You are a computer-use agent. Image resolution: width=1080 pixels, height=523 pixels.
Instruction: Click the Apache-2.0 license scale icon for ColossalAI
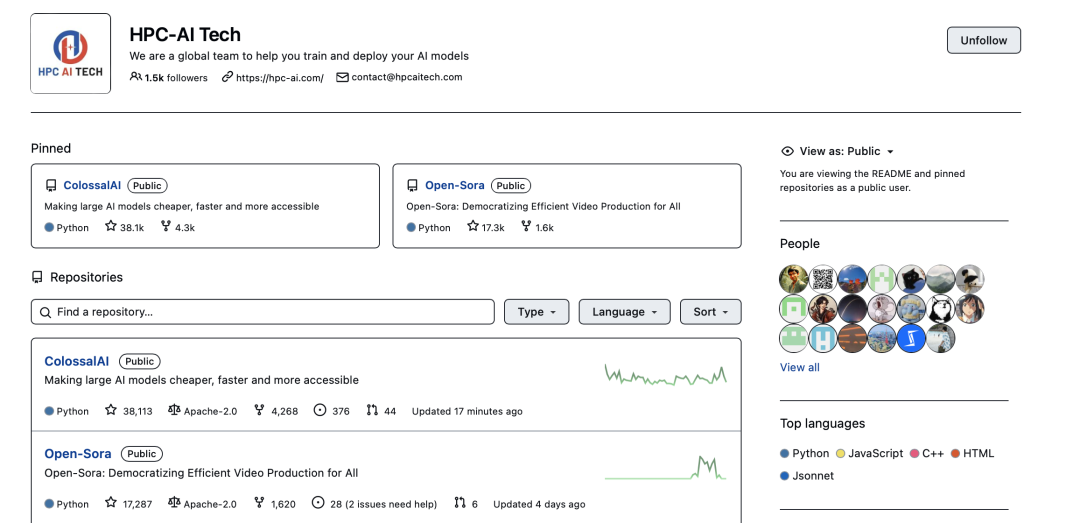click(174, 410)
